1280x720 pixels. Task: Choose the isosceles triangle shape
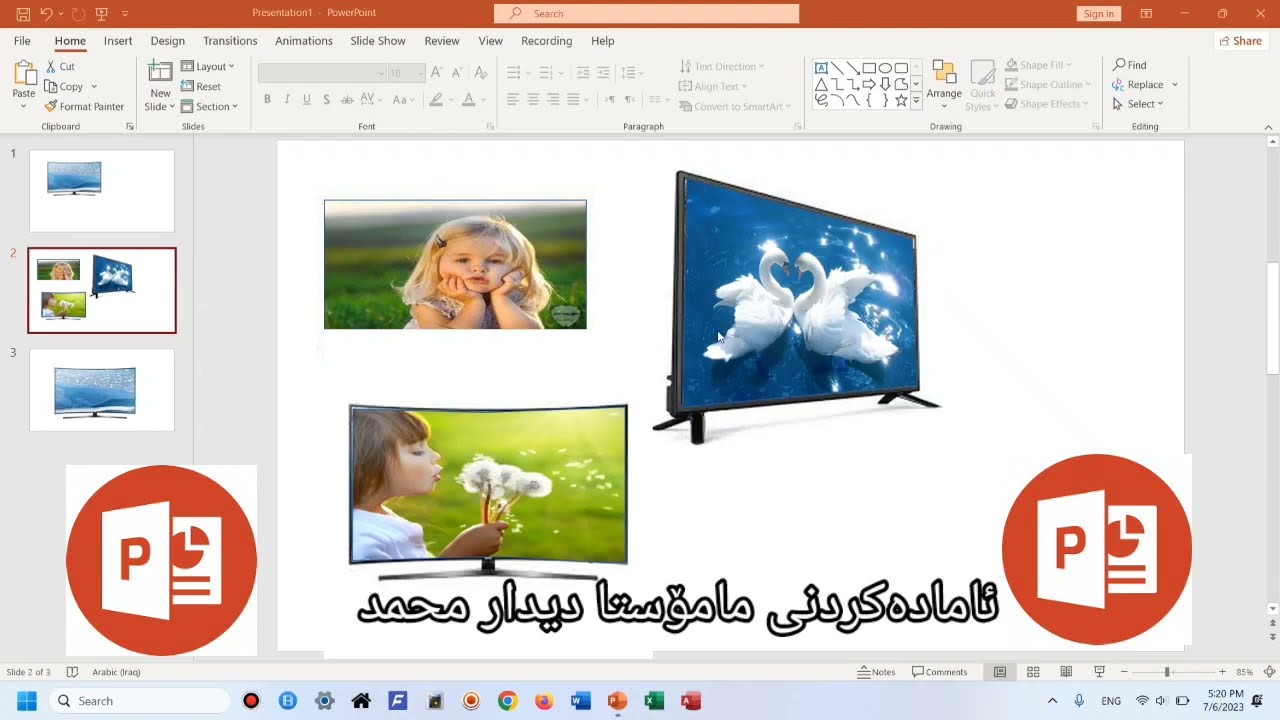[x=821, y=84]
